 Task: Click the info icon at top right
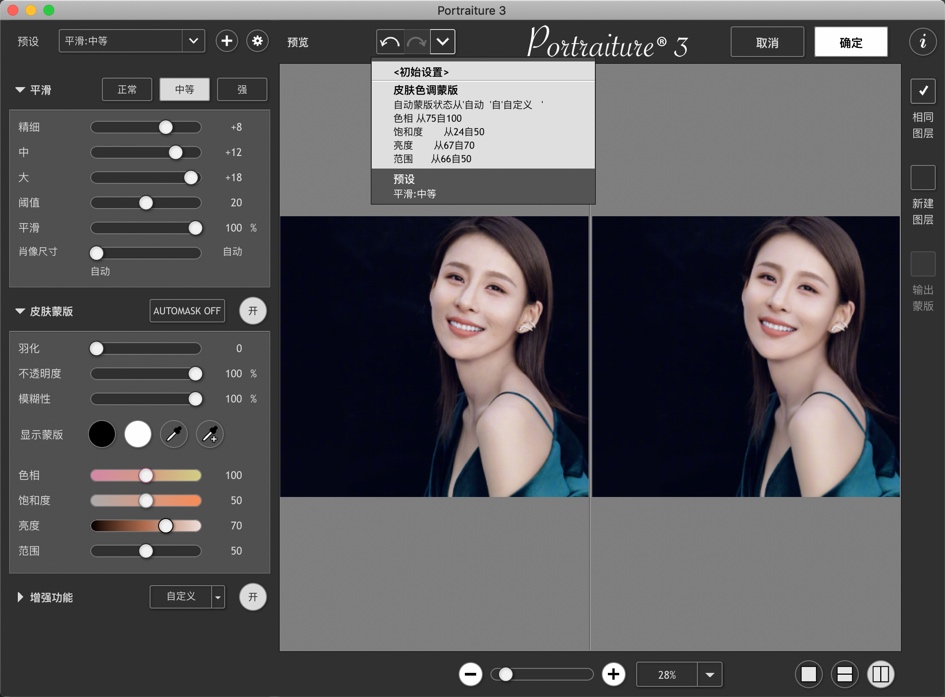coord(922,41)
